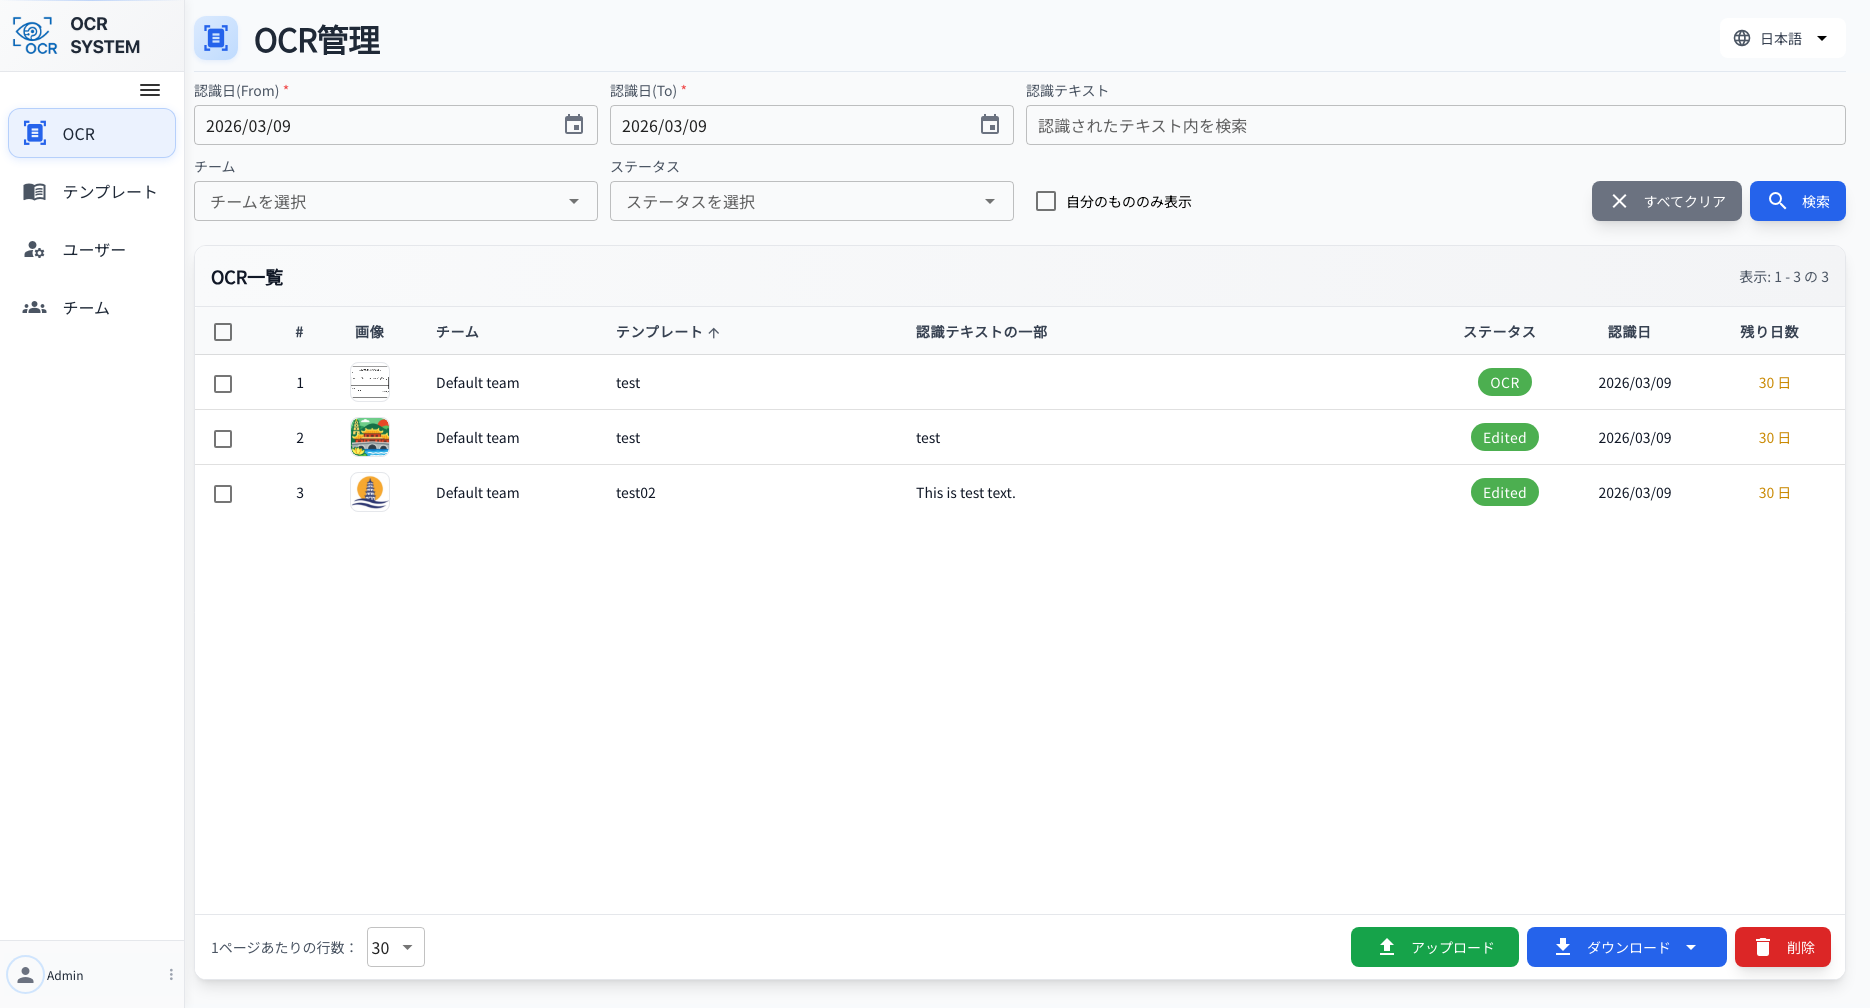Click the hamburger menu to collapse sidebar
The height and width of the screenshot is (1008, 1870).
click(x=150, y=90)
